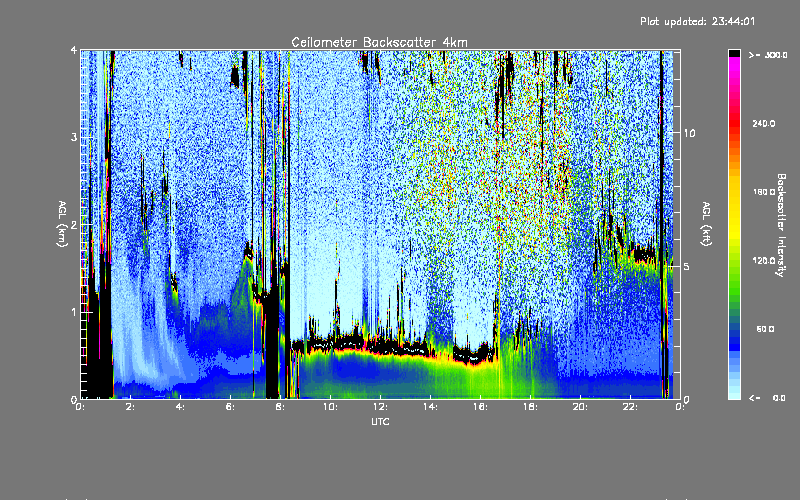The height and width of the screenshot is (500, 800).
Task: Select the '10:' UTC time tick label
Action: pos(330,407)
